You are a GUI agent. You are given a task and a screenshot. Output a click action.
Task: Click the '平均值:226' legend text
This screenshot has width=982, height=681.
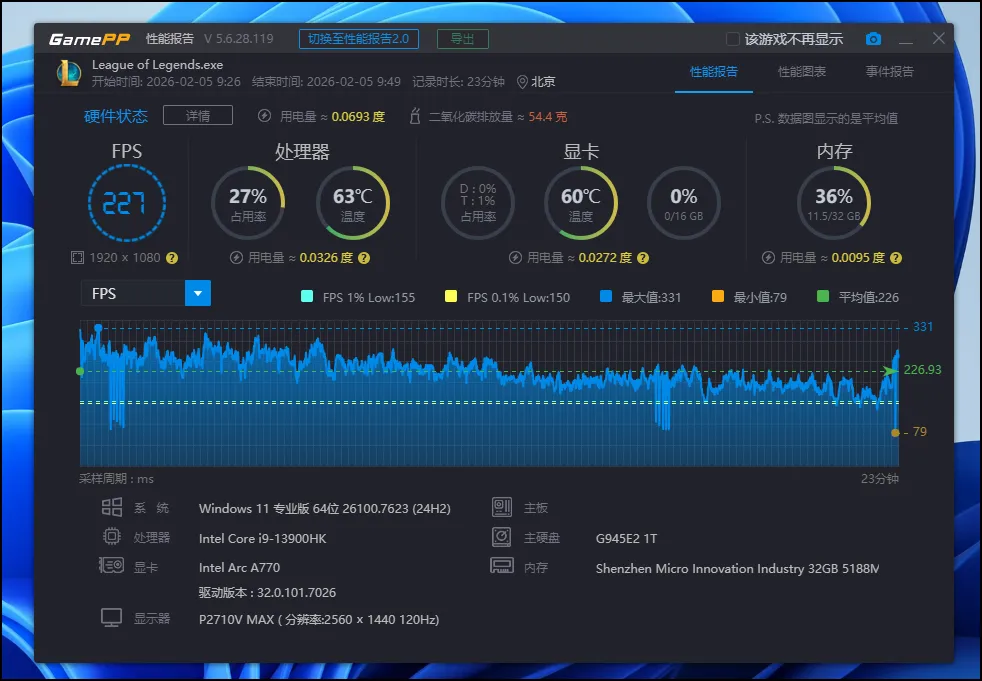tap(869, 298)
